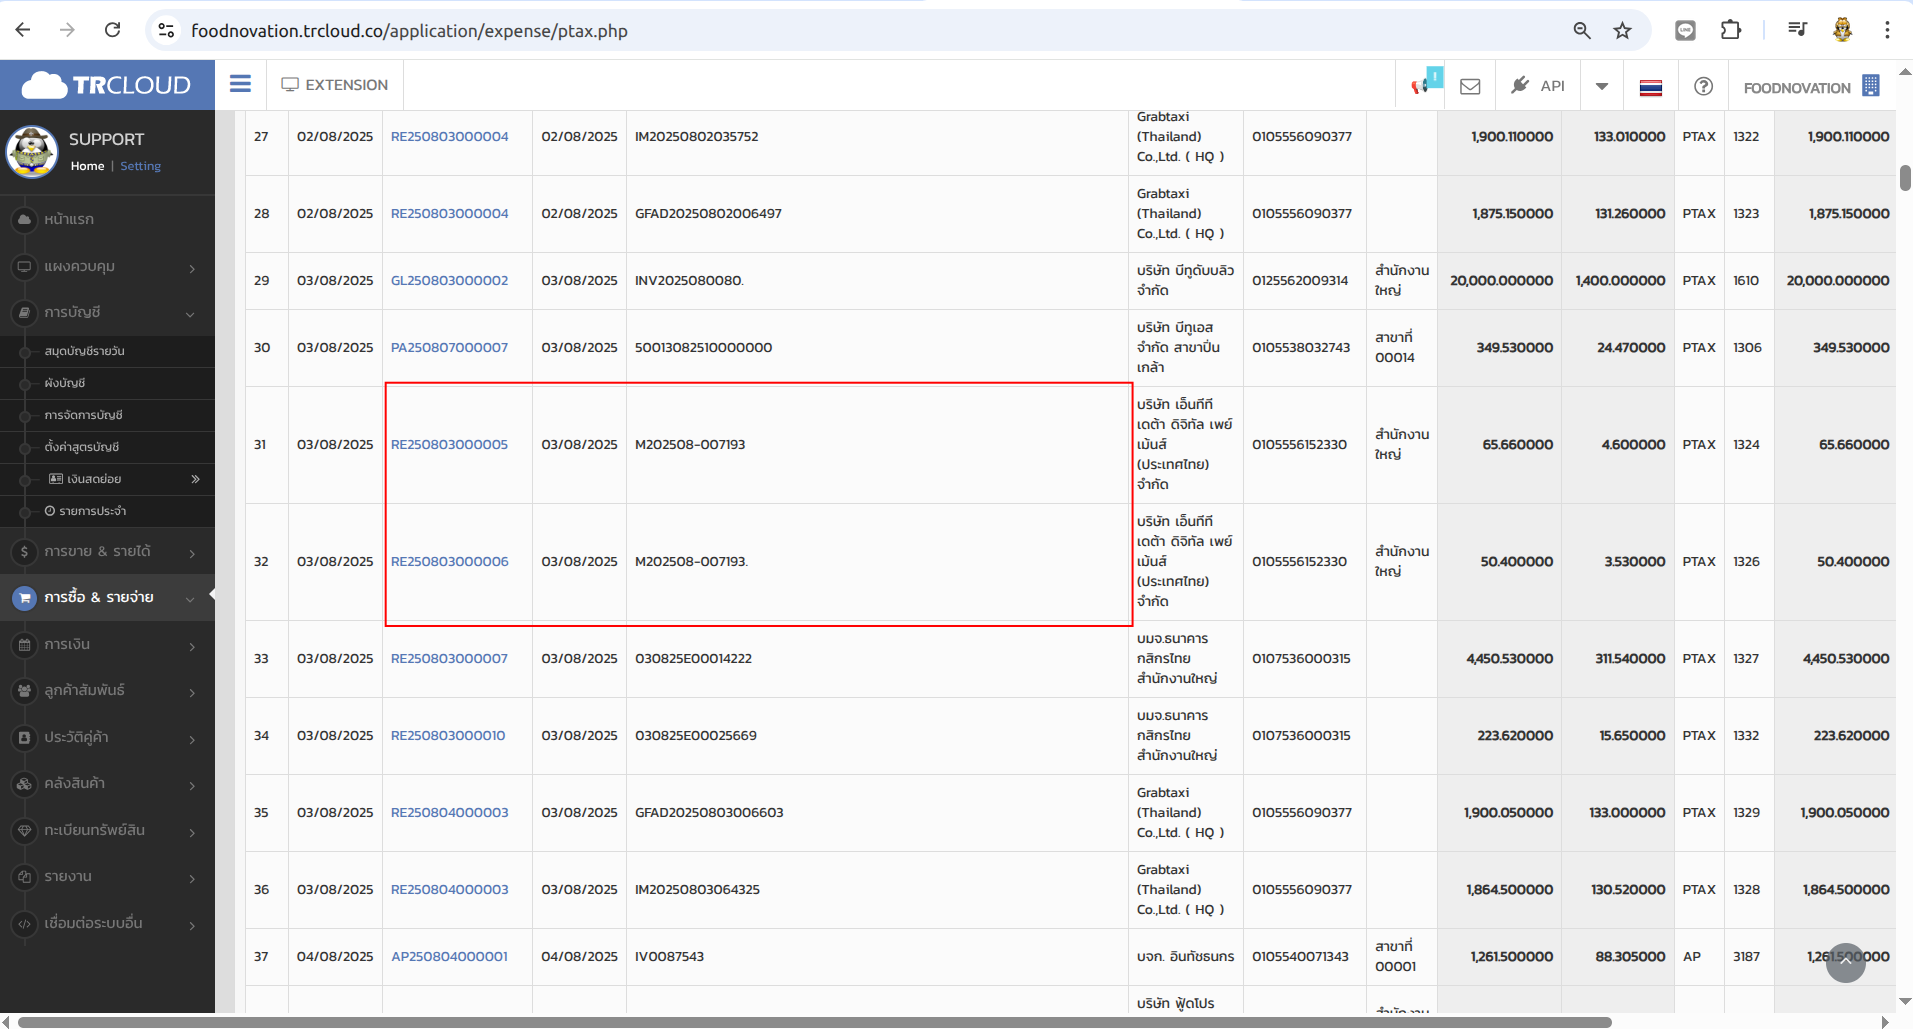Click the hamburger menu toggle icon
Image resolution: width=1913 pixels, height=1029 pixels.
[x=240, y=84]
